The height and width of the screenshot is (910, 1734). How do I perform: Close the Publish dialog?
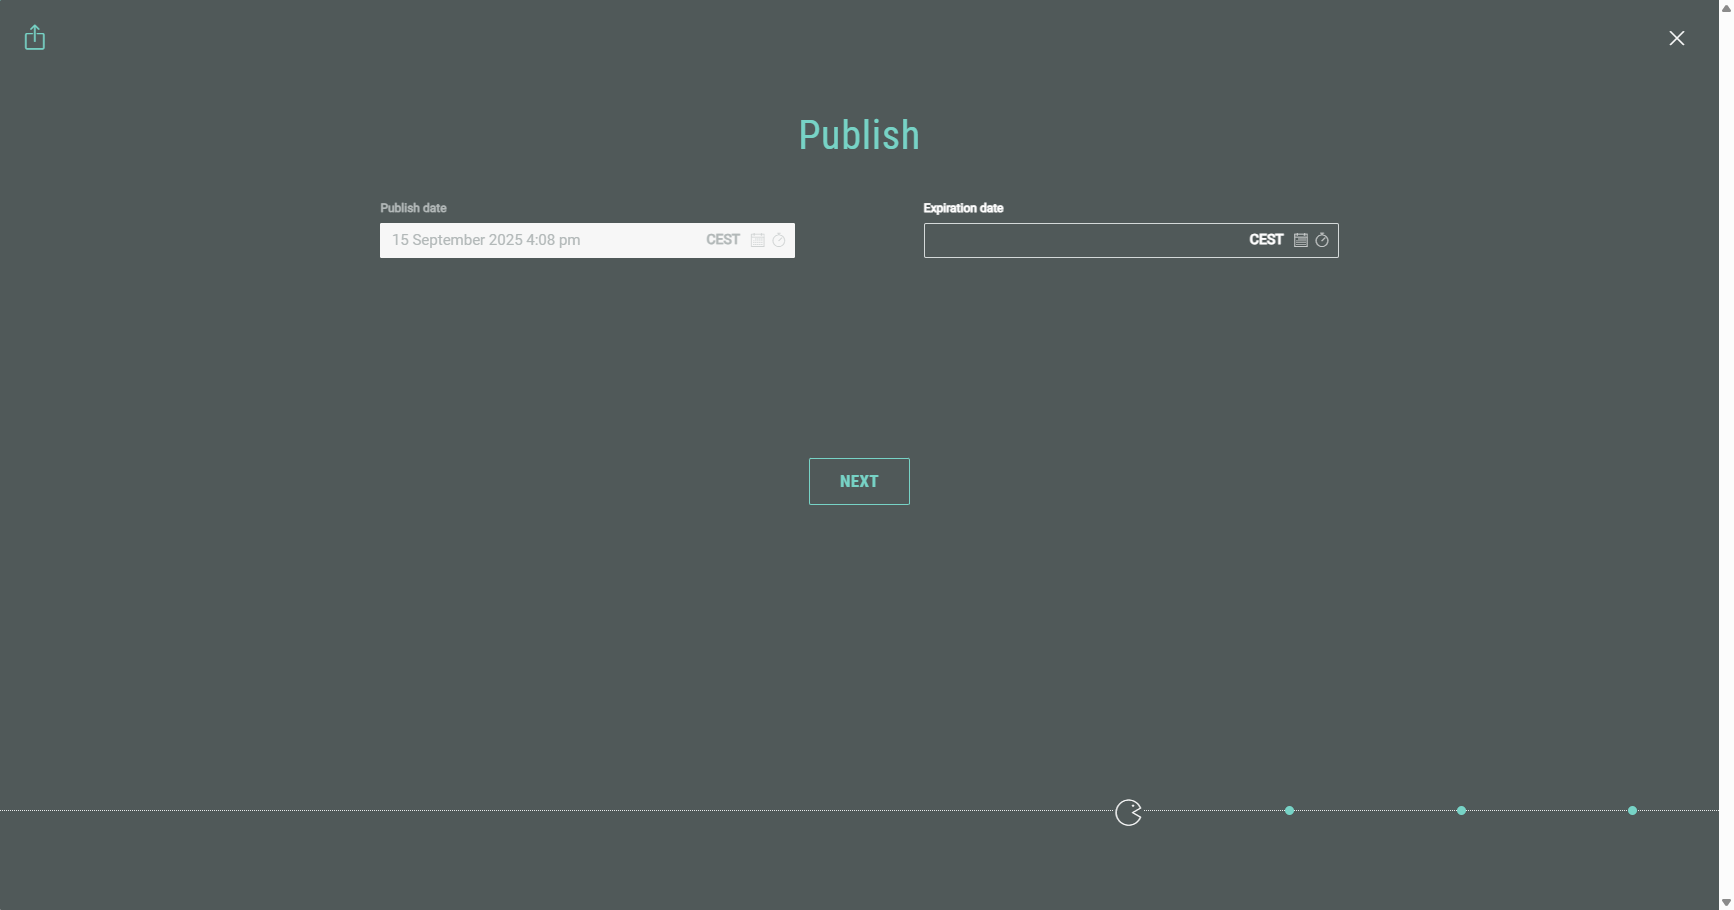click(x=1676, y=38)
